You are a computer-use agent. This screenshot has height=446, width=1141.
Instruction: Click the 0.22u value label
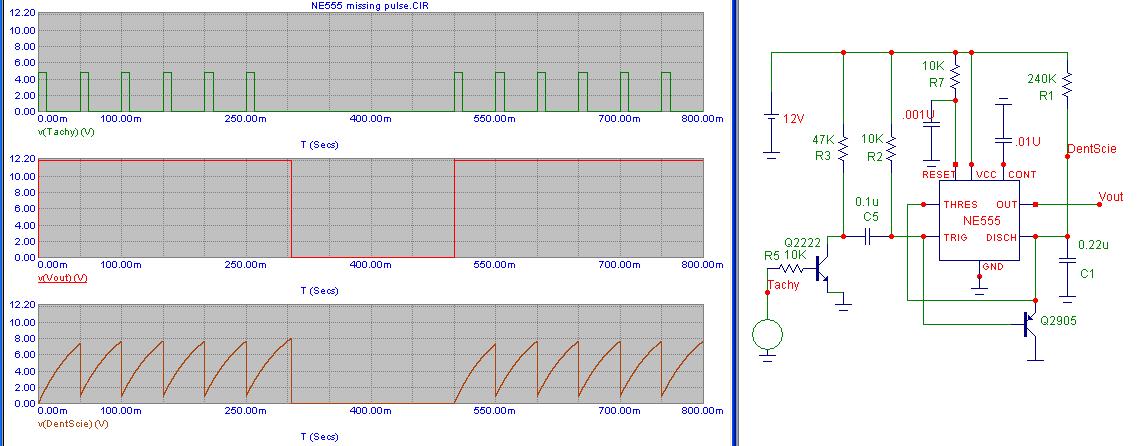coord(1093,244)
